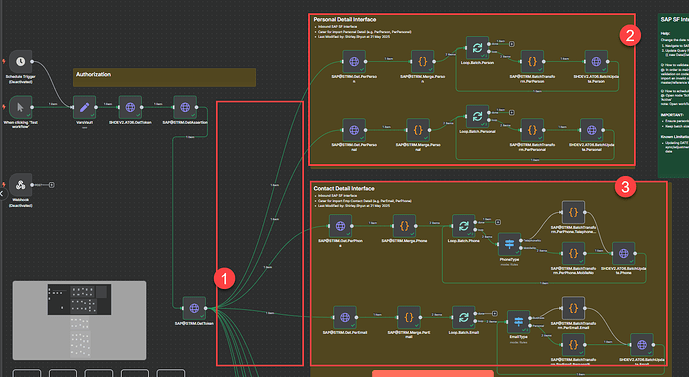Click the workflow minimap preview
This screenshot has width=689, height=377.
(80, 320)
